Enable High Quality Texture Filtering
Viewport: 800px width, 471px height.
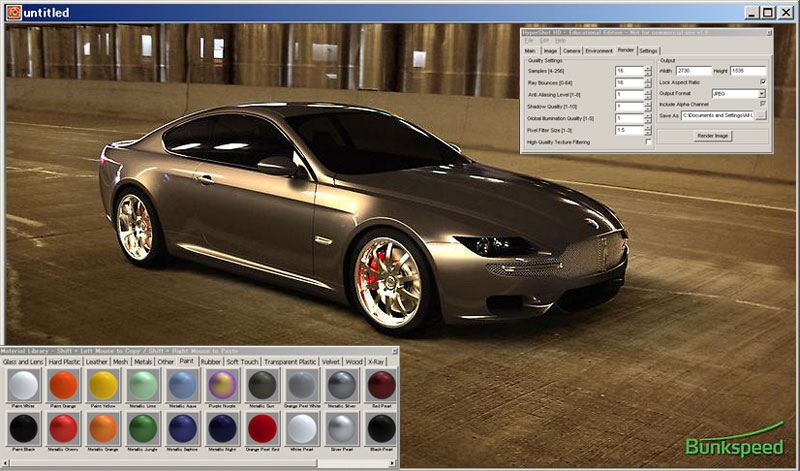pos(648,142)
